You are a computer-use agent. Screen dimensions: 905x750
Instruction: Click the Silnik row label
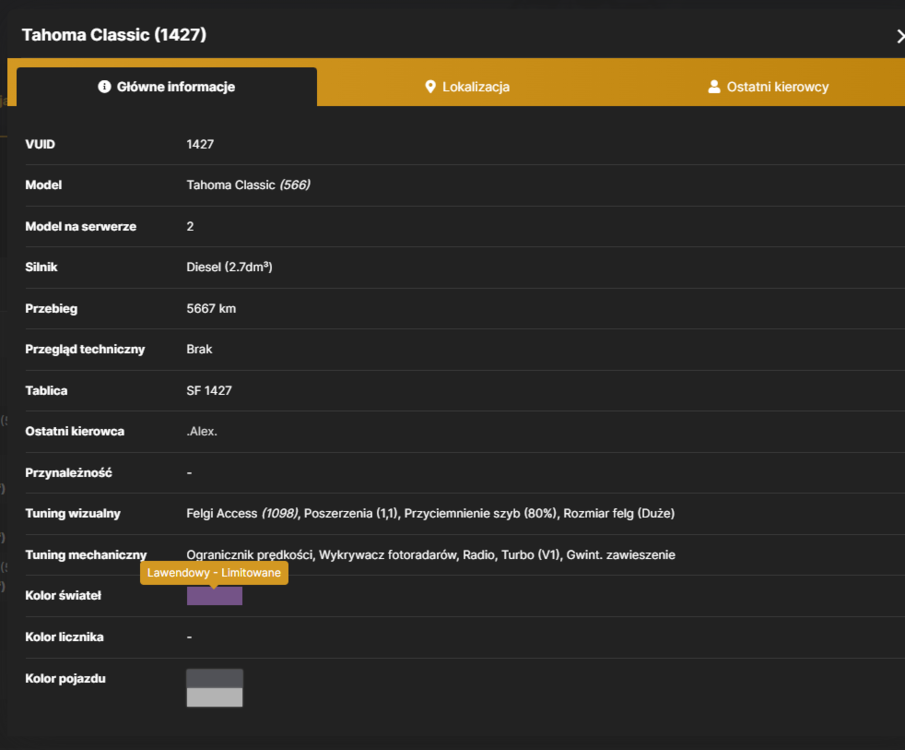(42, 267)
